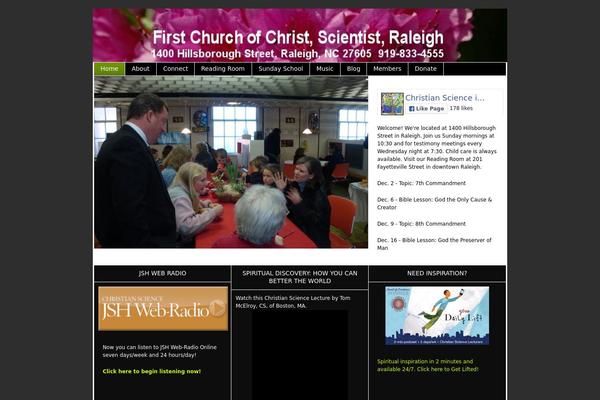
Task: Click the Sunday School gathering photo
Action: click(231, 162)
